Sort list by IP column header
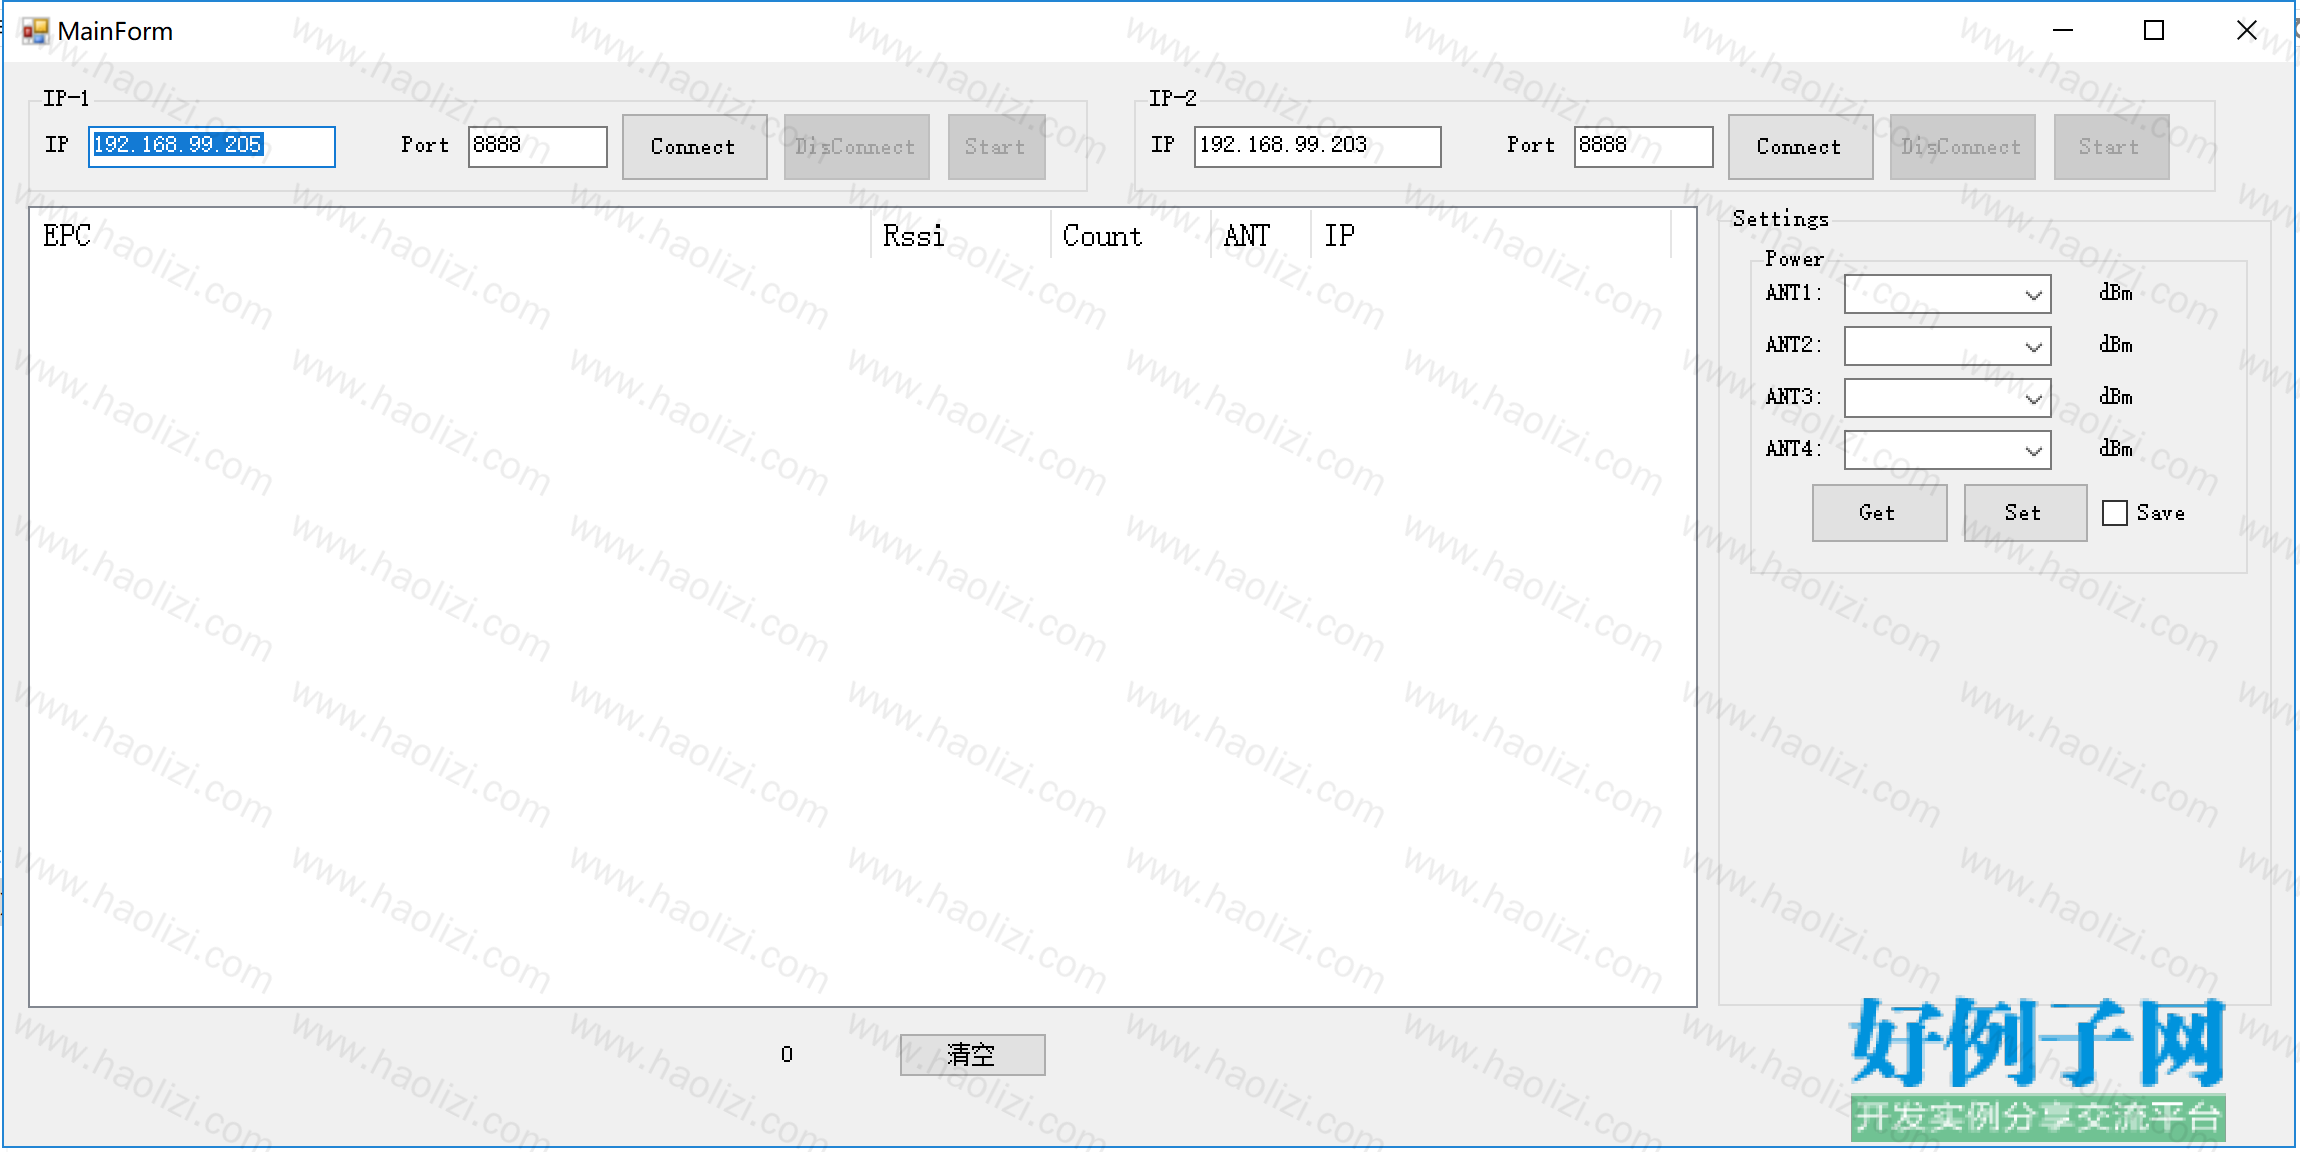 (x=1491, y=236)
